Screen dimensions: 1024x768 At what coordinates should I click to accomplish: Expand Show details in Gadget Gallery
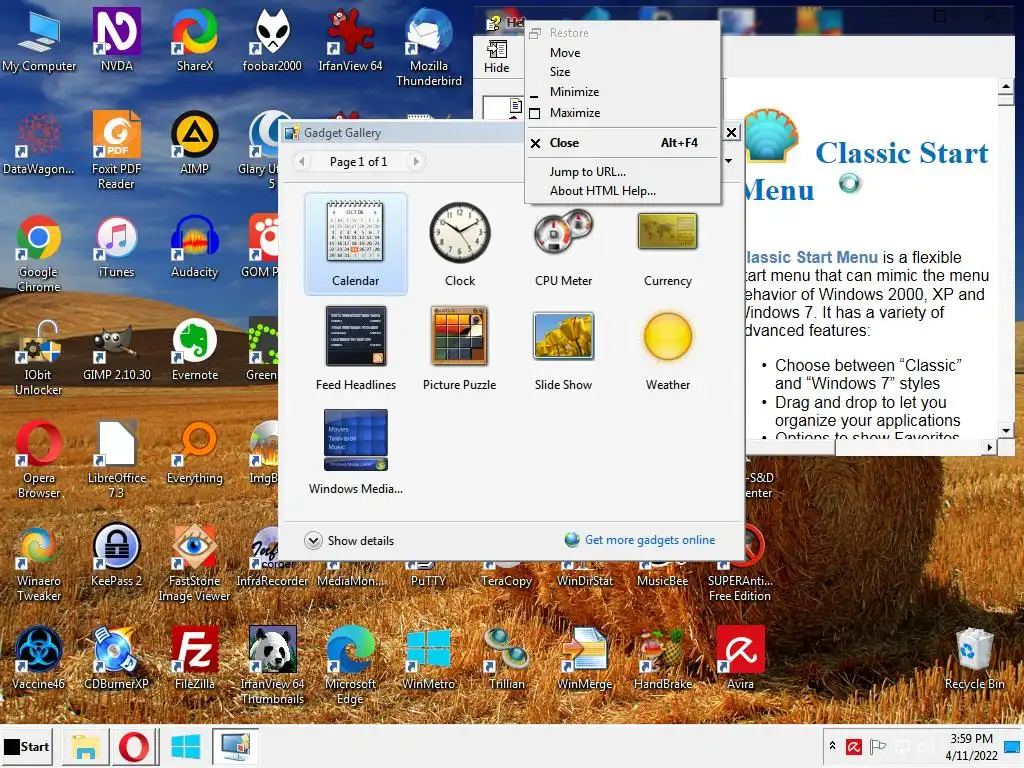pos(349,541)
